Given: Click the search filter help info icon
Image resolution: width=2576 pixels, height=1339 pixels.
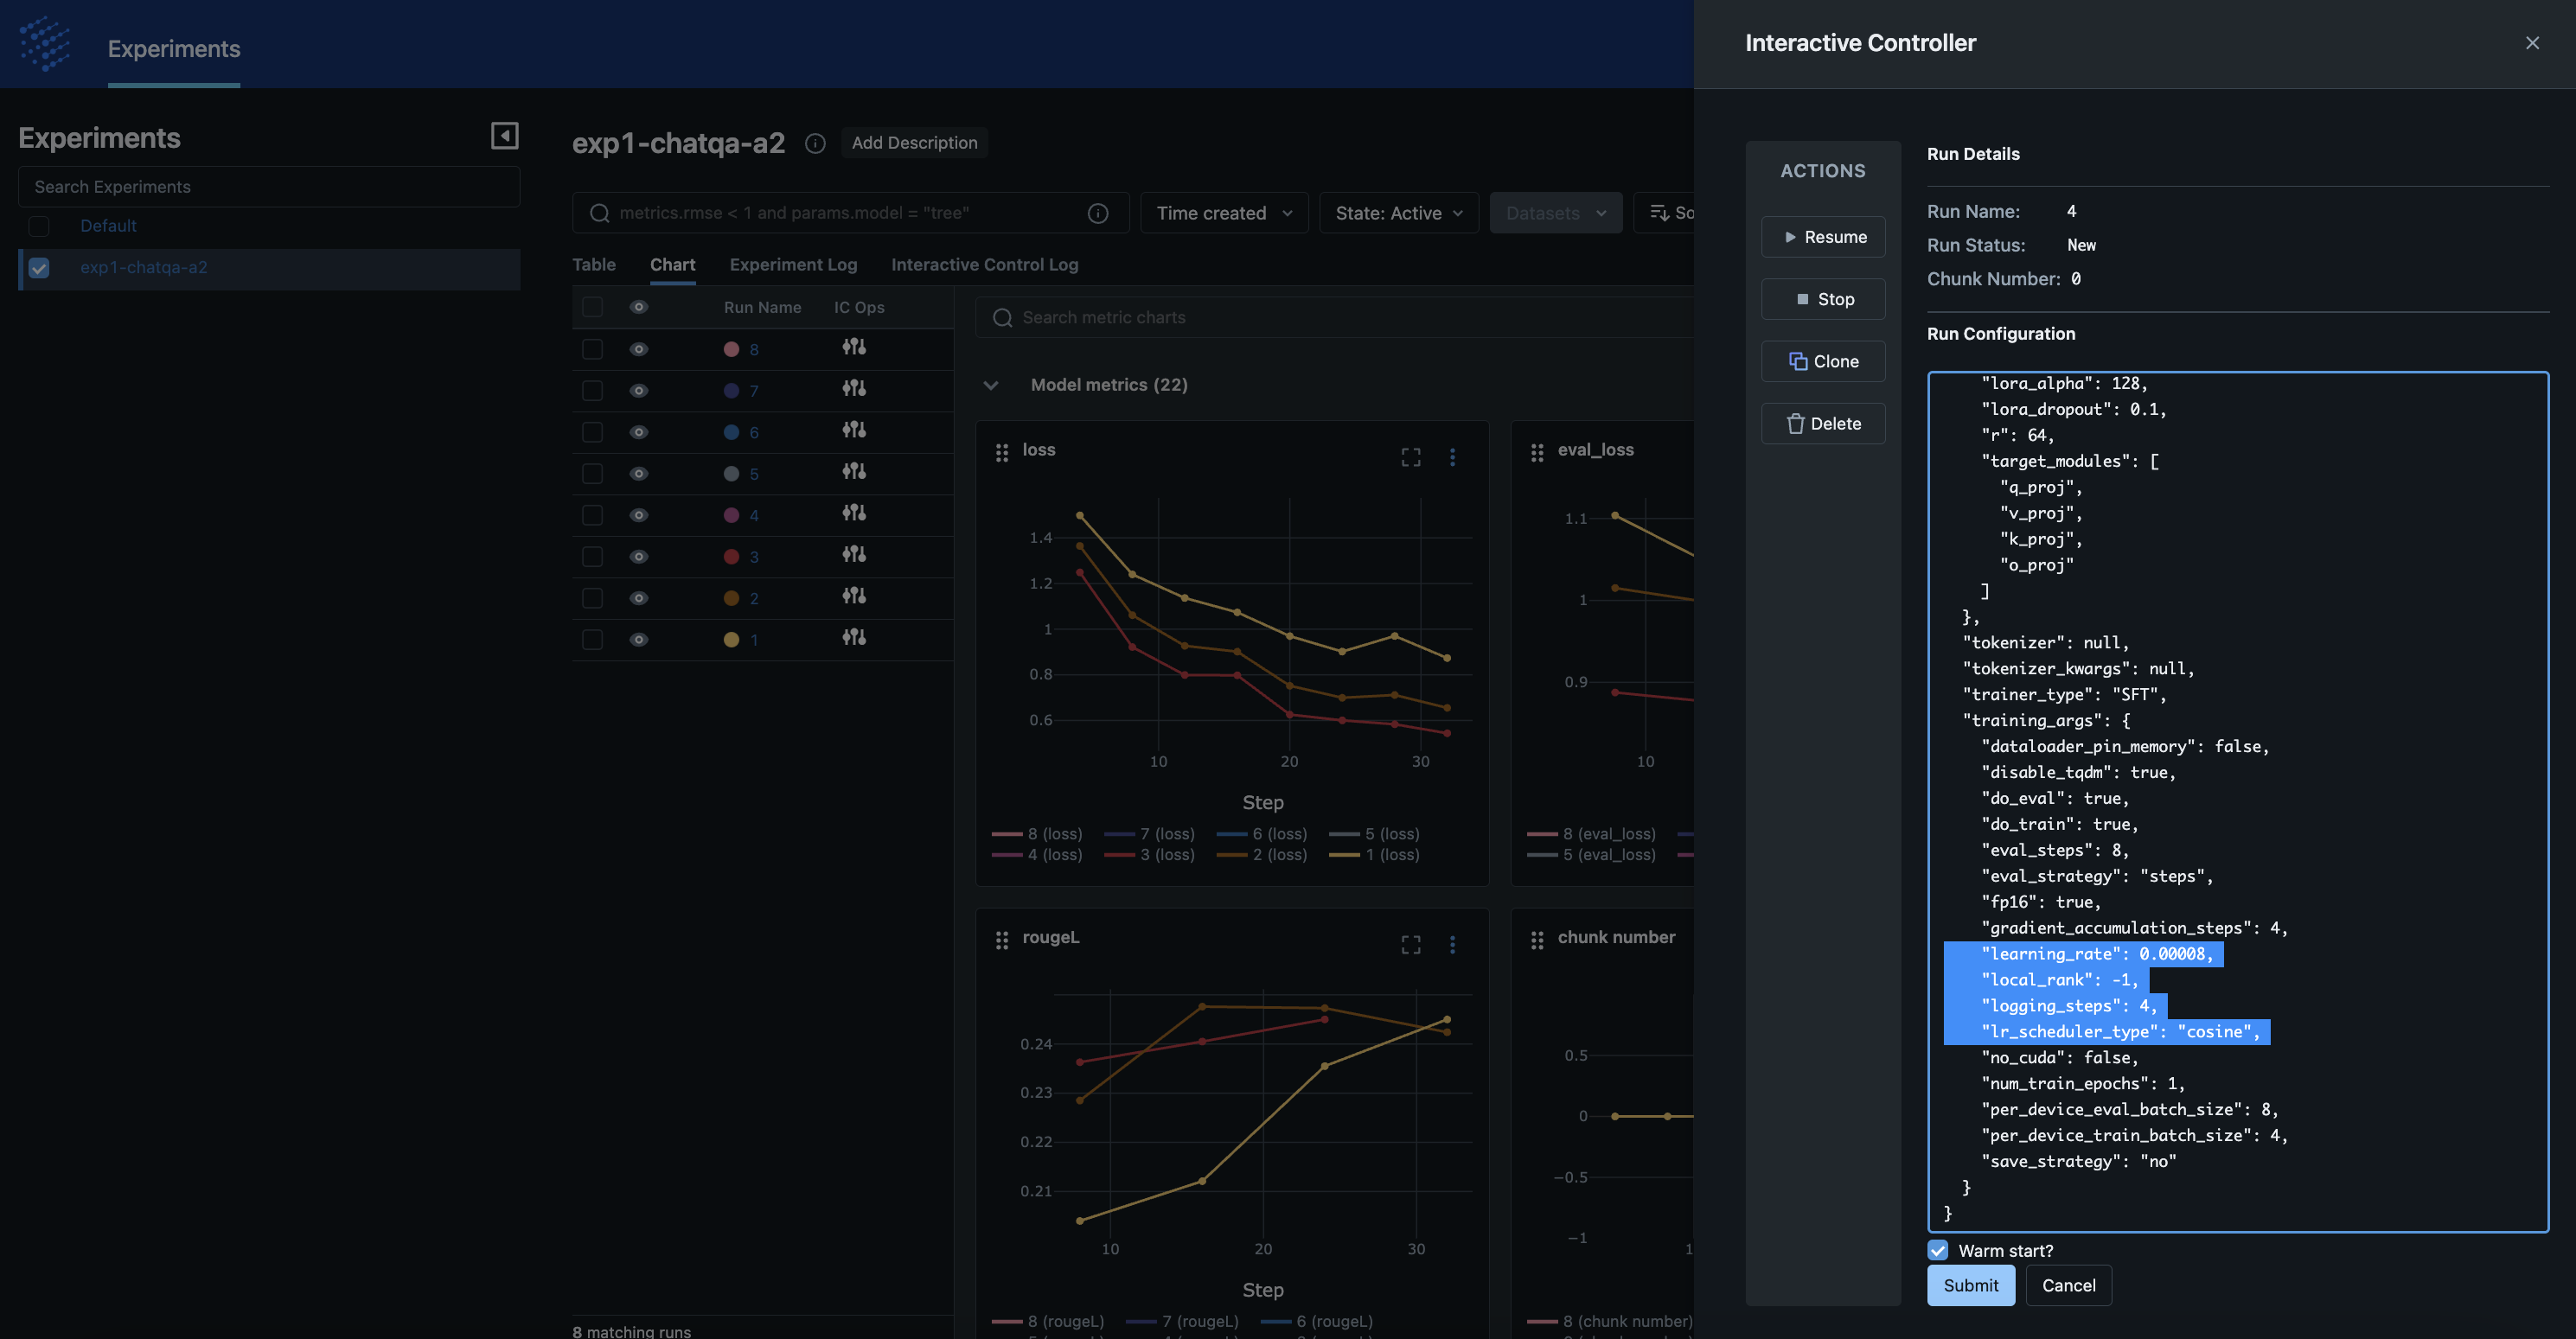Looking at the screenshot, I should tap(1097, 213).
